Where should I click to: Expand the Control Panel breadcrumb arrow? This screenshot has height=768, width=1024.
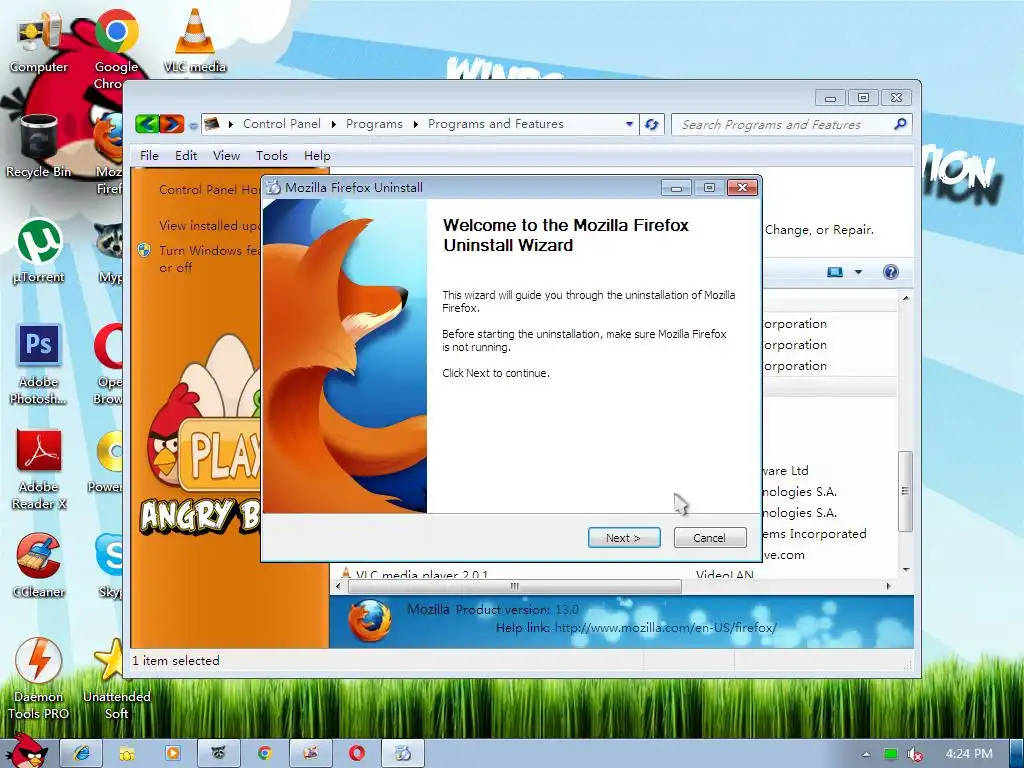pyautogui.click(x=231, y=124)
